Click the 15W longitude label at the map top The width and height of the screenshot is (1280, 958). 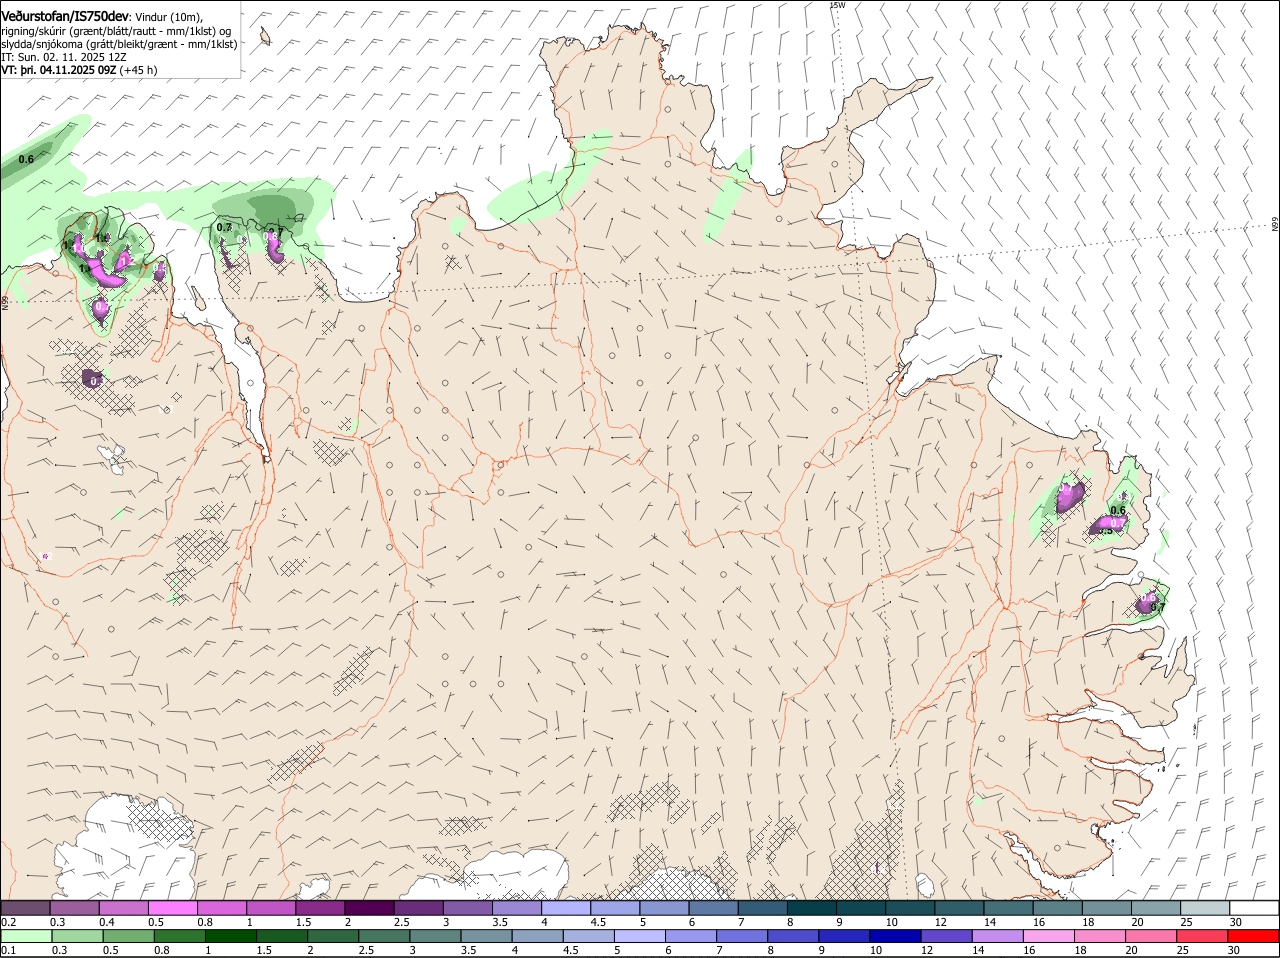click(x=838, y=5)
